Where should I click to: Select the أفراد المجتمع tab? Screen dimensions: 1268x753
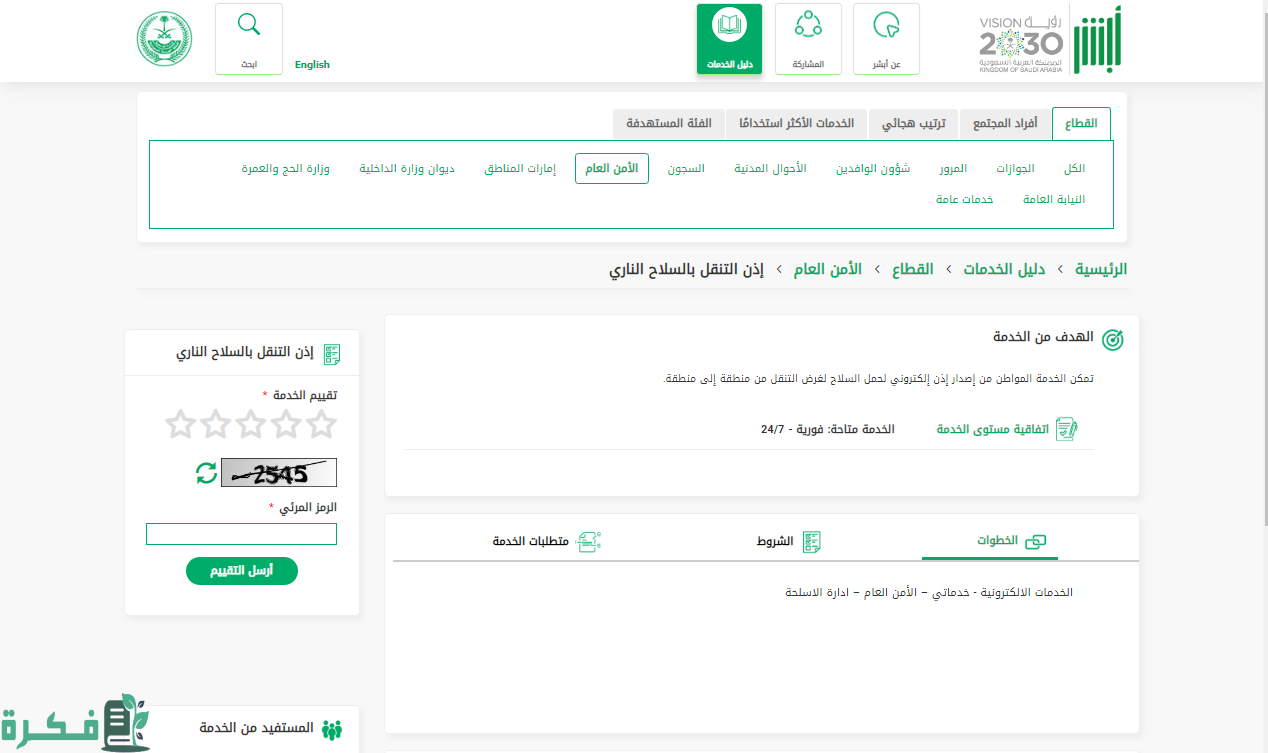[1004, 123]
